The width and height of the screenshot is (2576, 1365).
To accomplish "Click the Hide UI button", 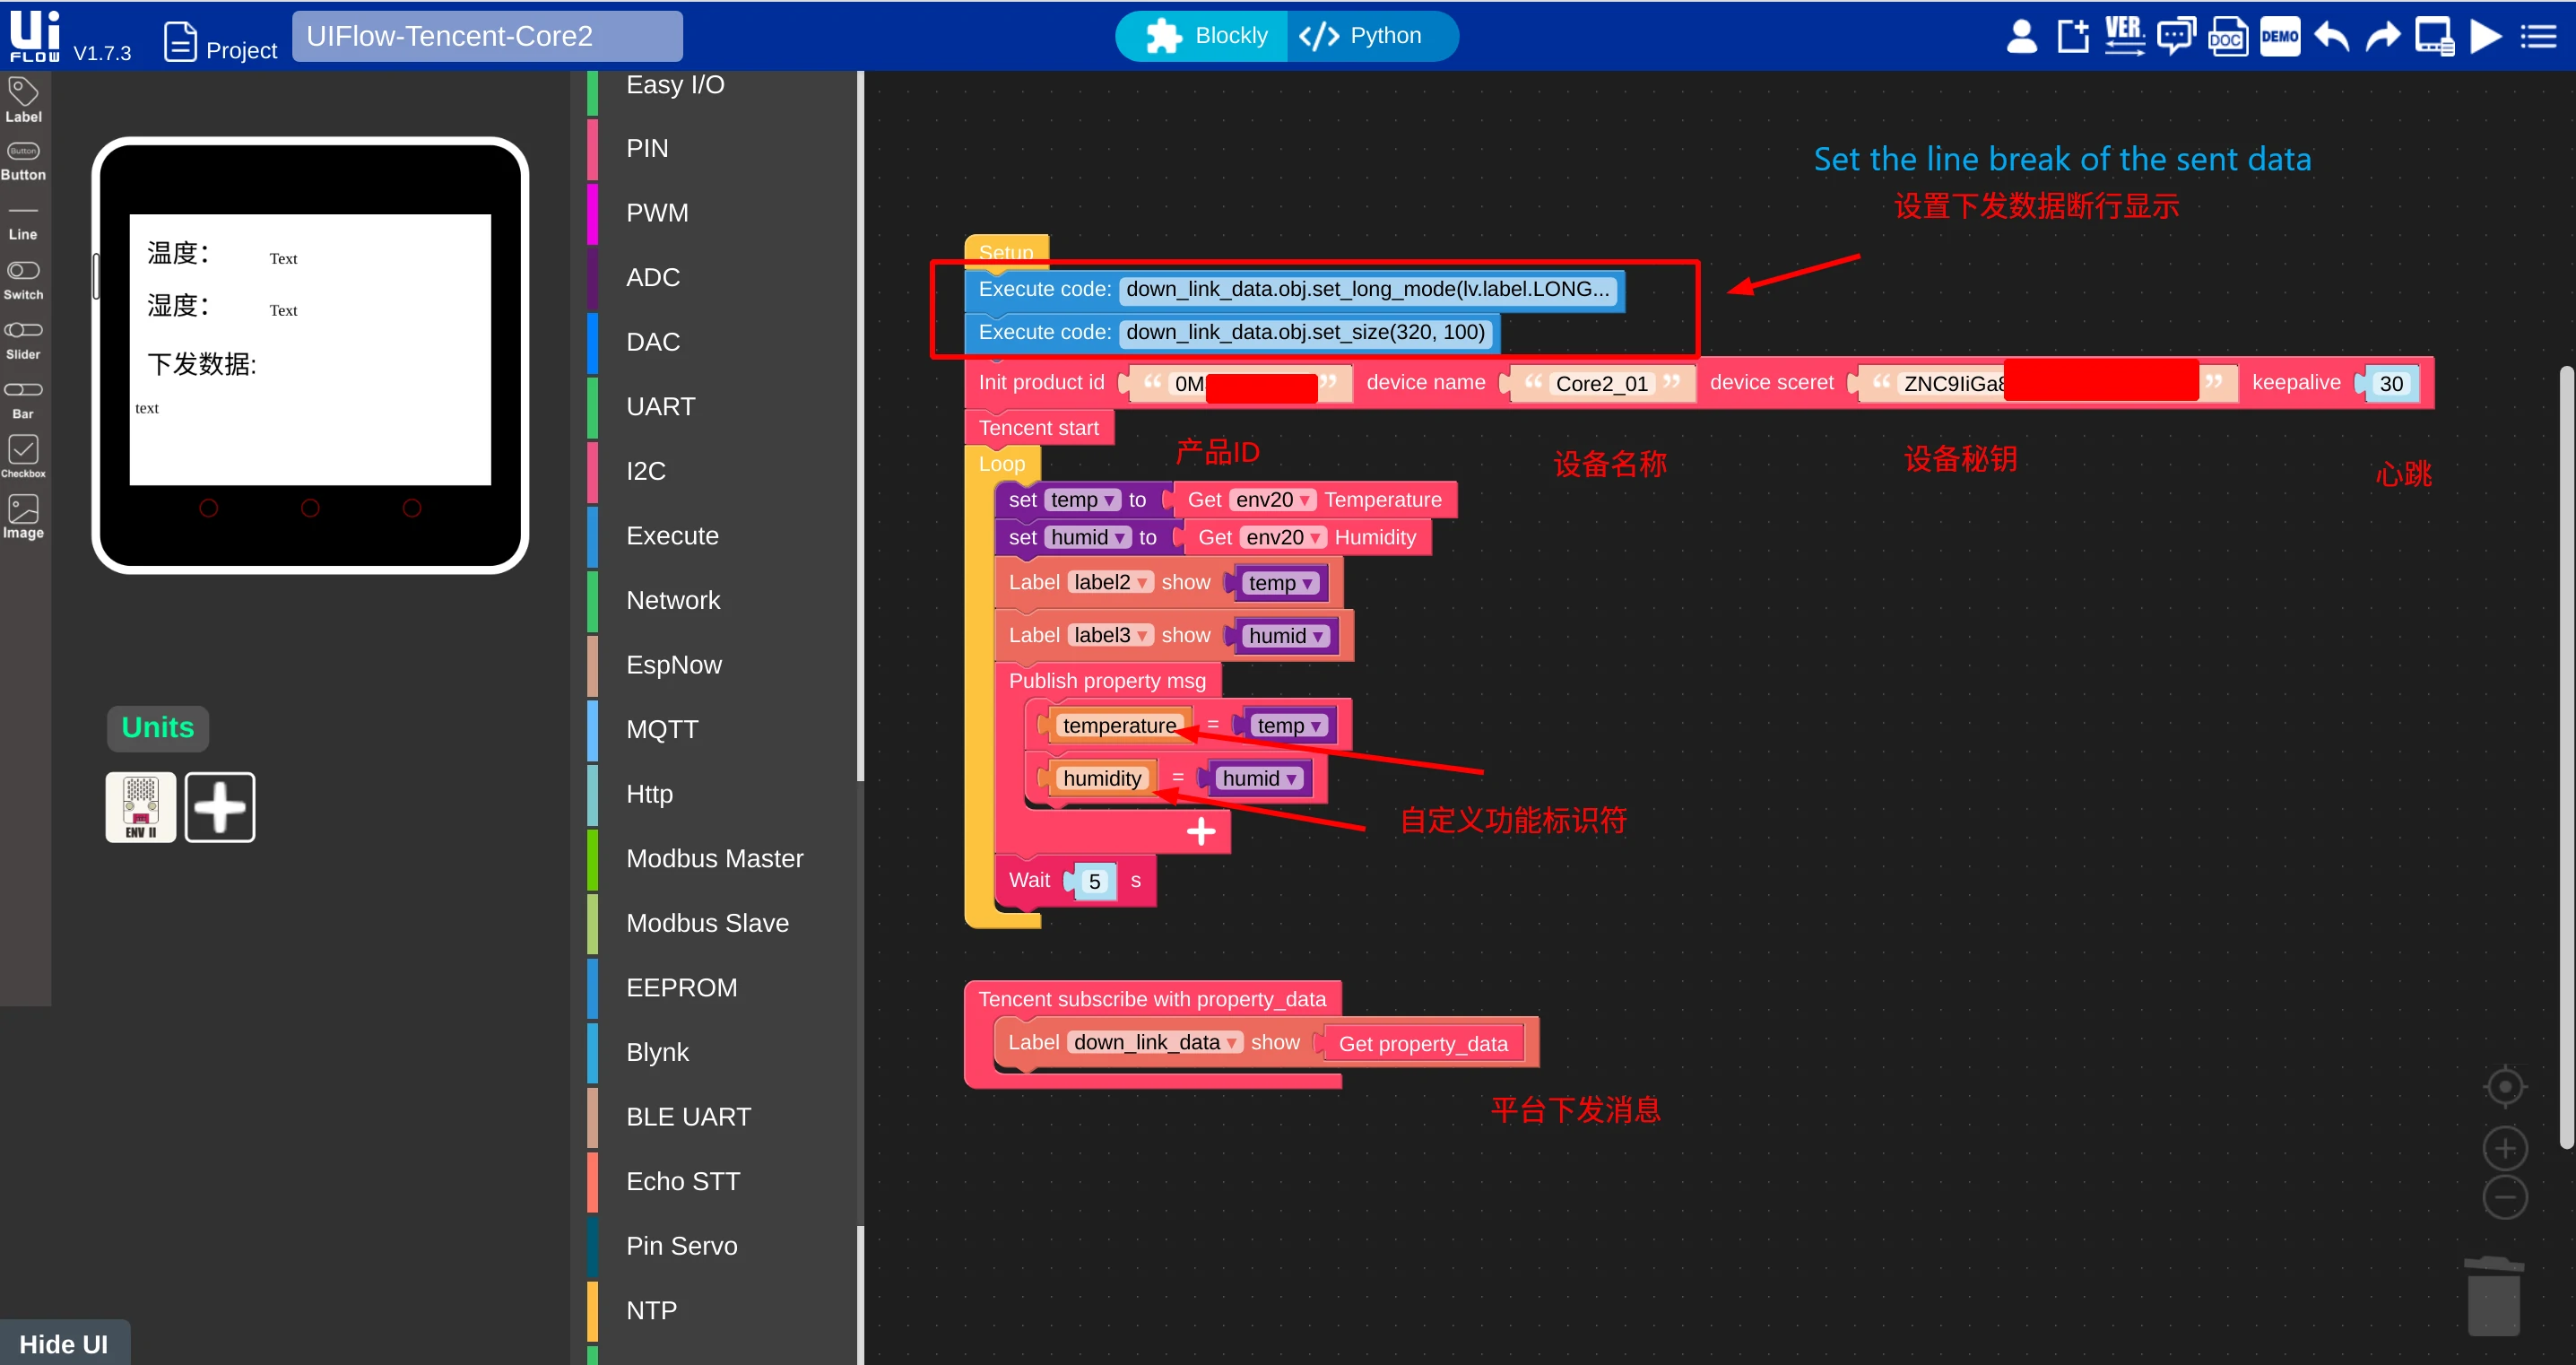I will coord(64,1343).
